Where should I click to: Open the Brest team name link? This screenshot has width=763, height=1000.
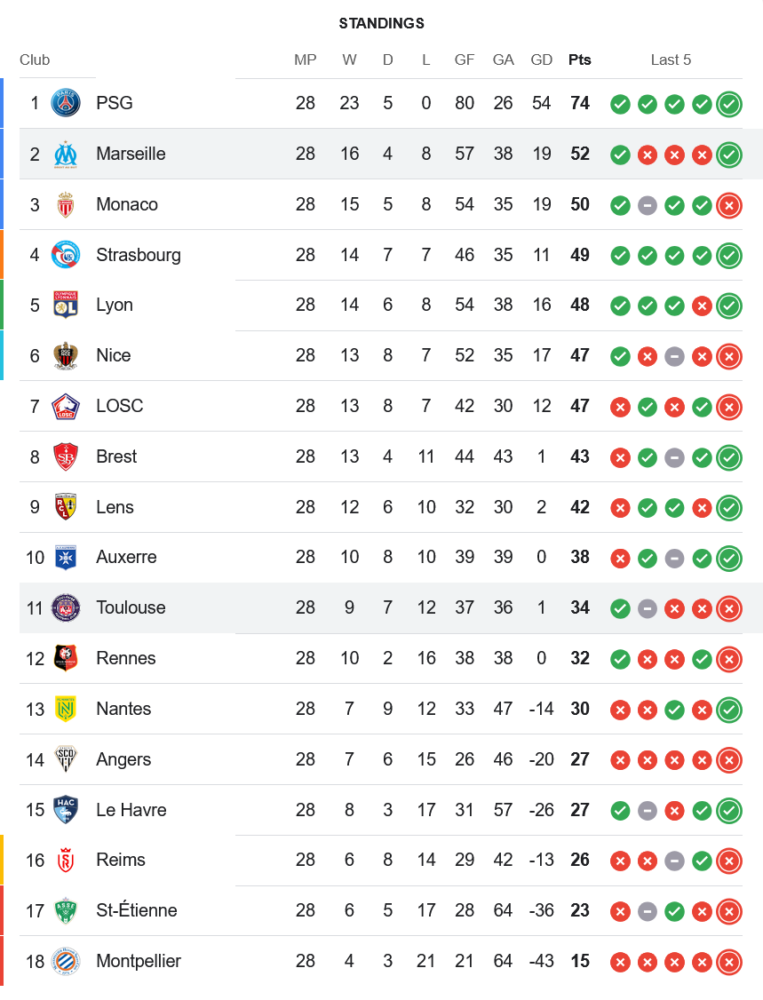coord(116,456)
